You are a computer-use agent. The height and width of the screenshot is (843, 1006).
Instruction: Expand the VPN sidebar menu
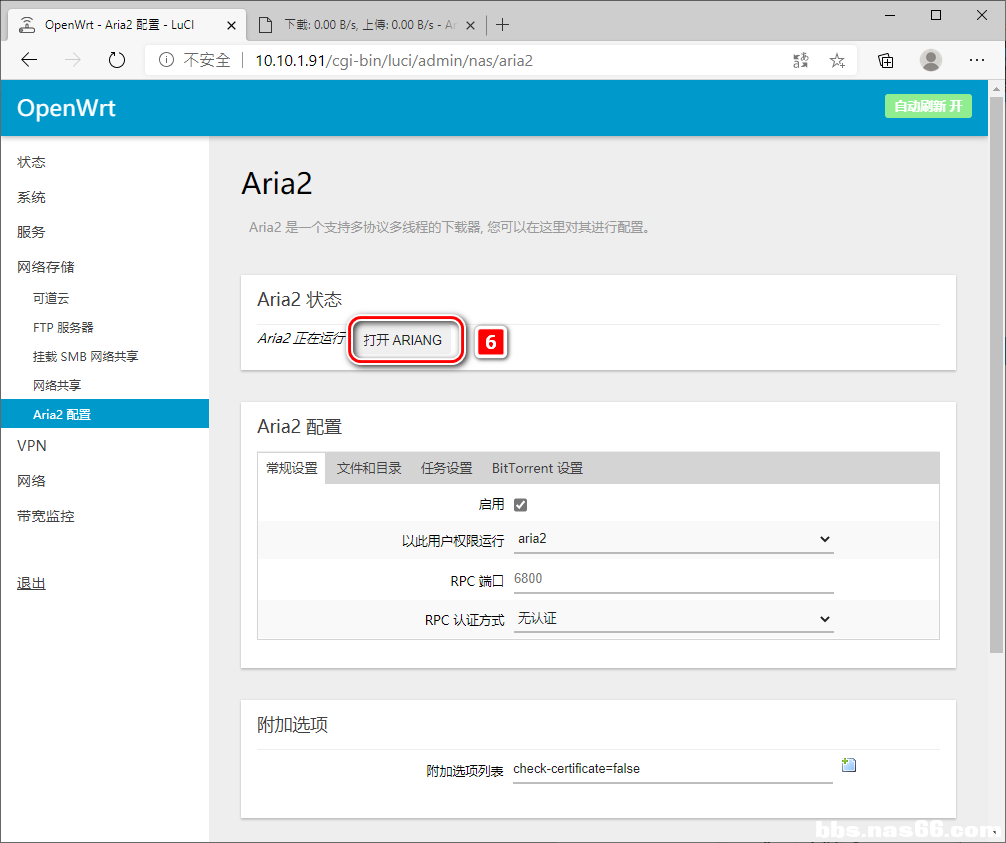pos(31,445)
